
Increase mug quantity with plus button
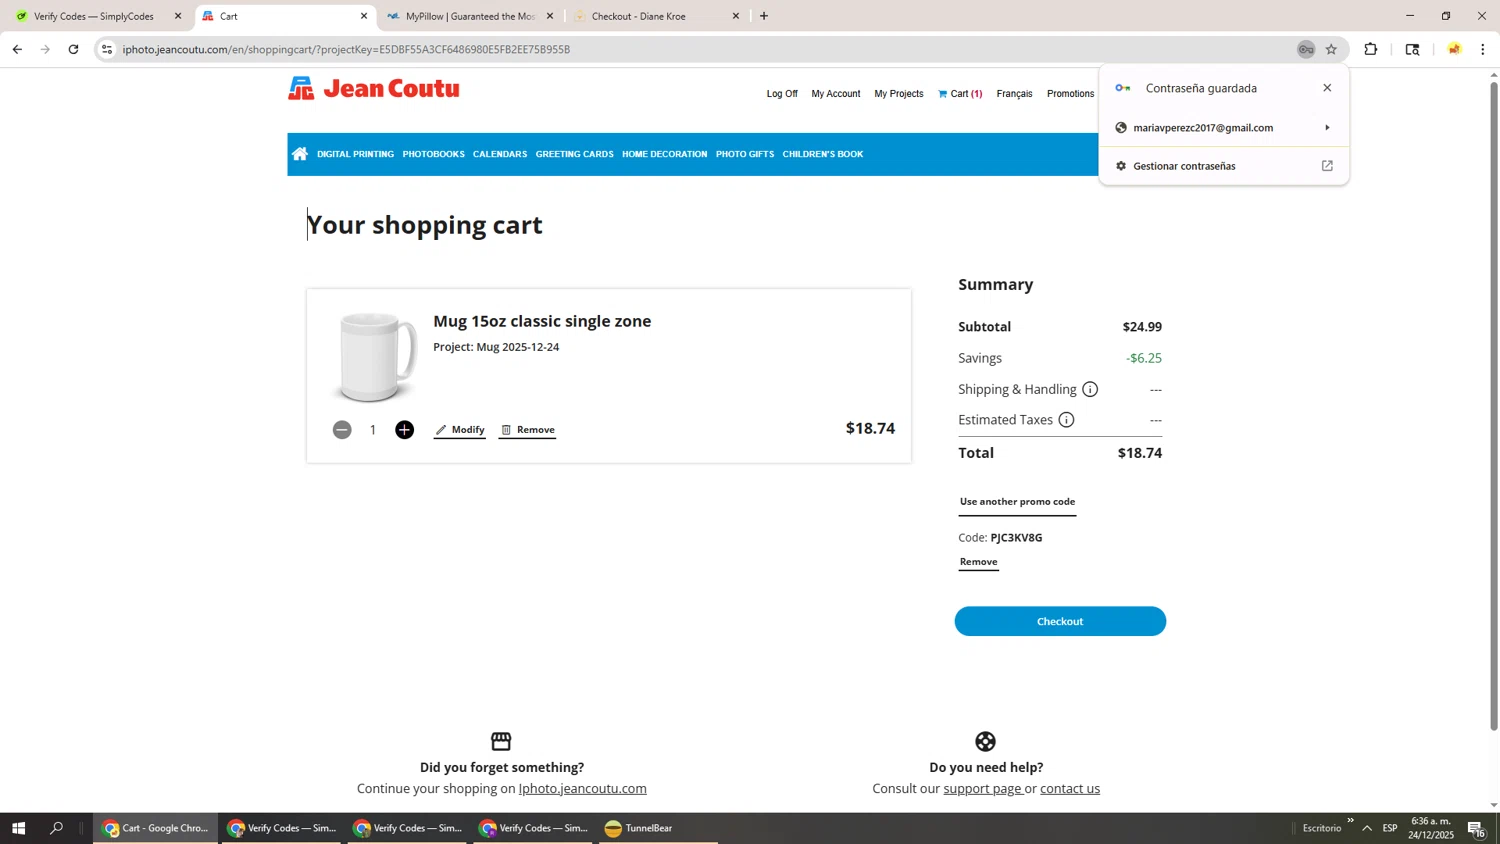coord(404,430)
